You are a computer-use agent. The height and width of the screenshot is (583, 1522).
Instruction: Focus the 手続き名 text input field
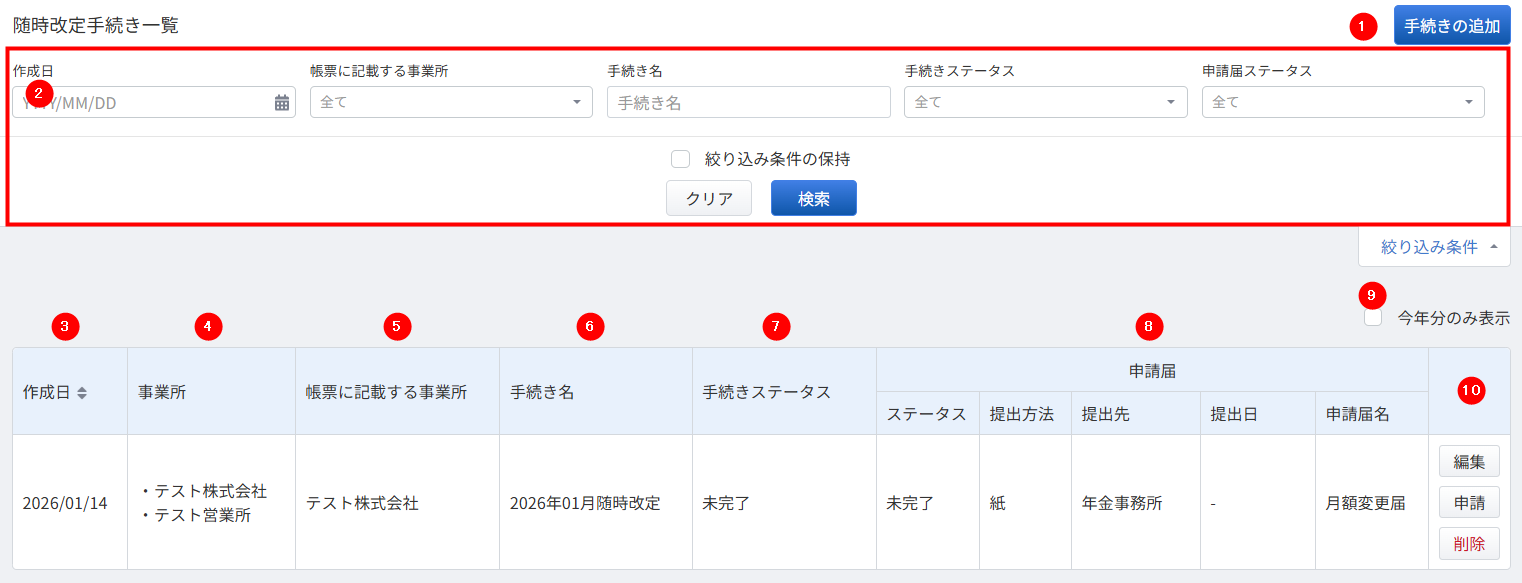coord(748,102)
